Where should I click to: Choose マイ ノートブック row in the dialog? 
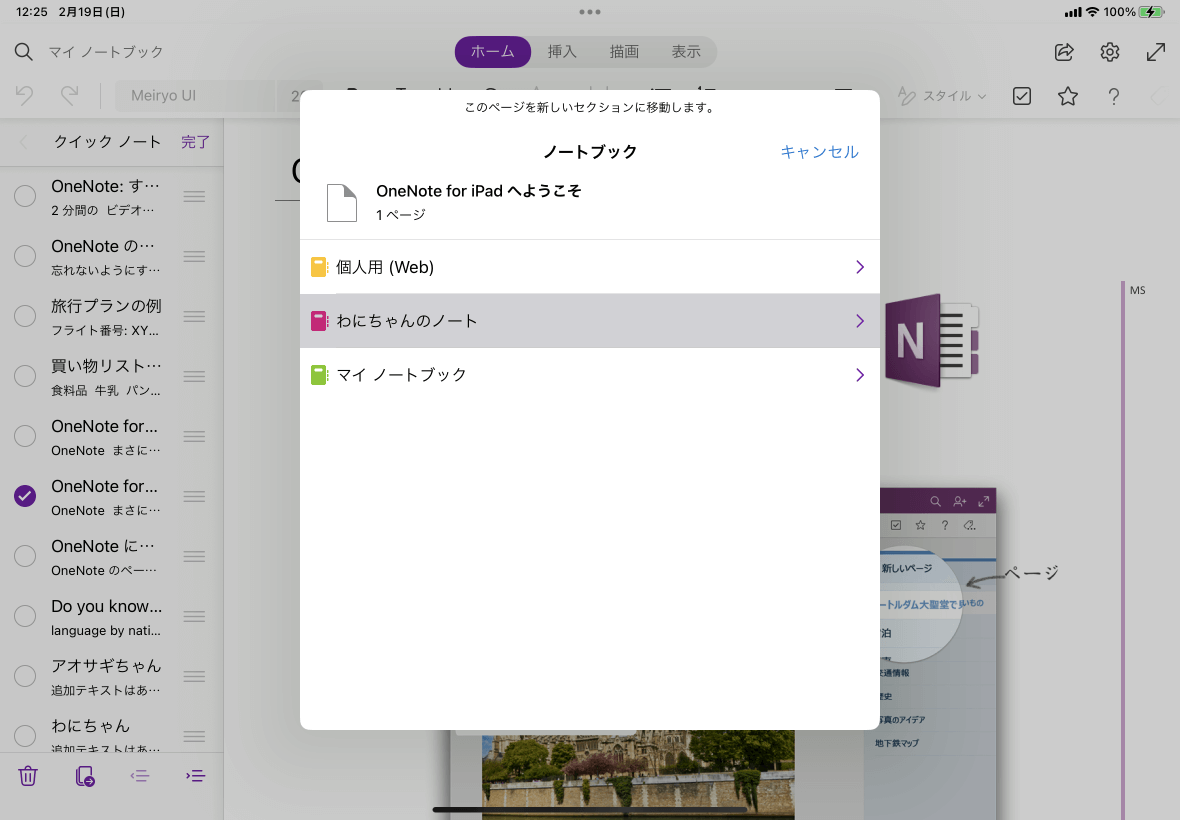pyautogui.click(x=590, y=375)
